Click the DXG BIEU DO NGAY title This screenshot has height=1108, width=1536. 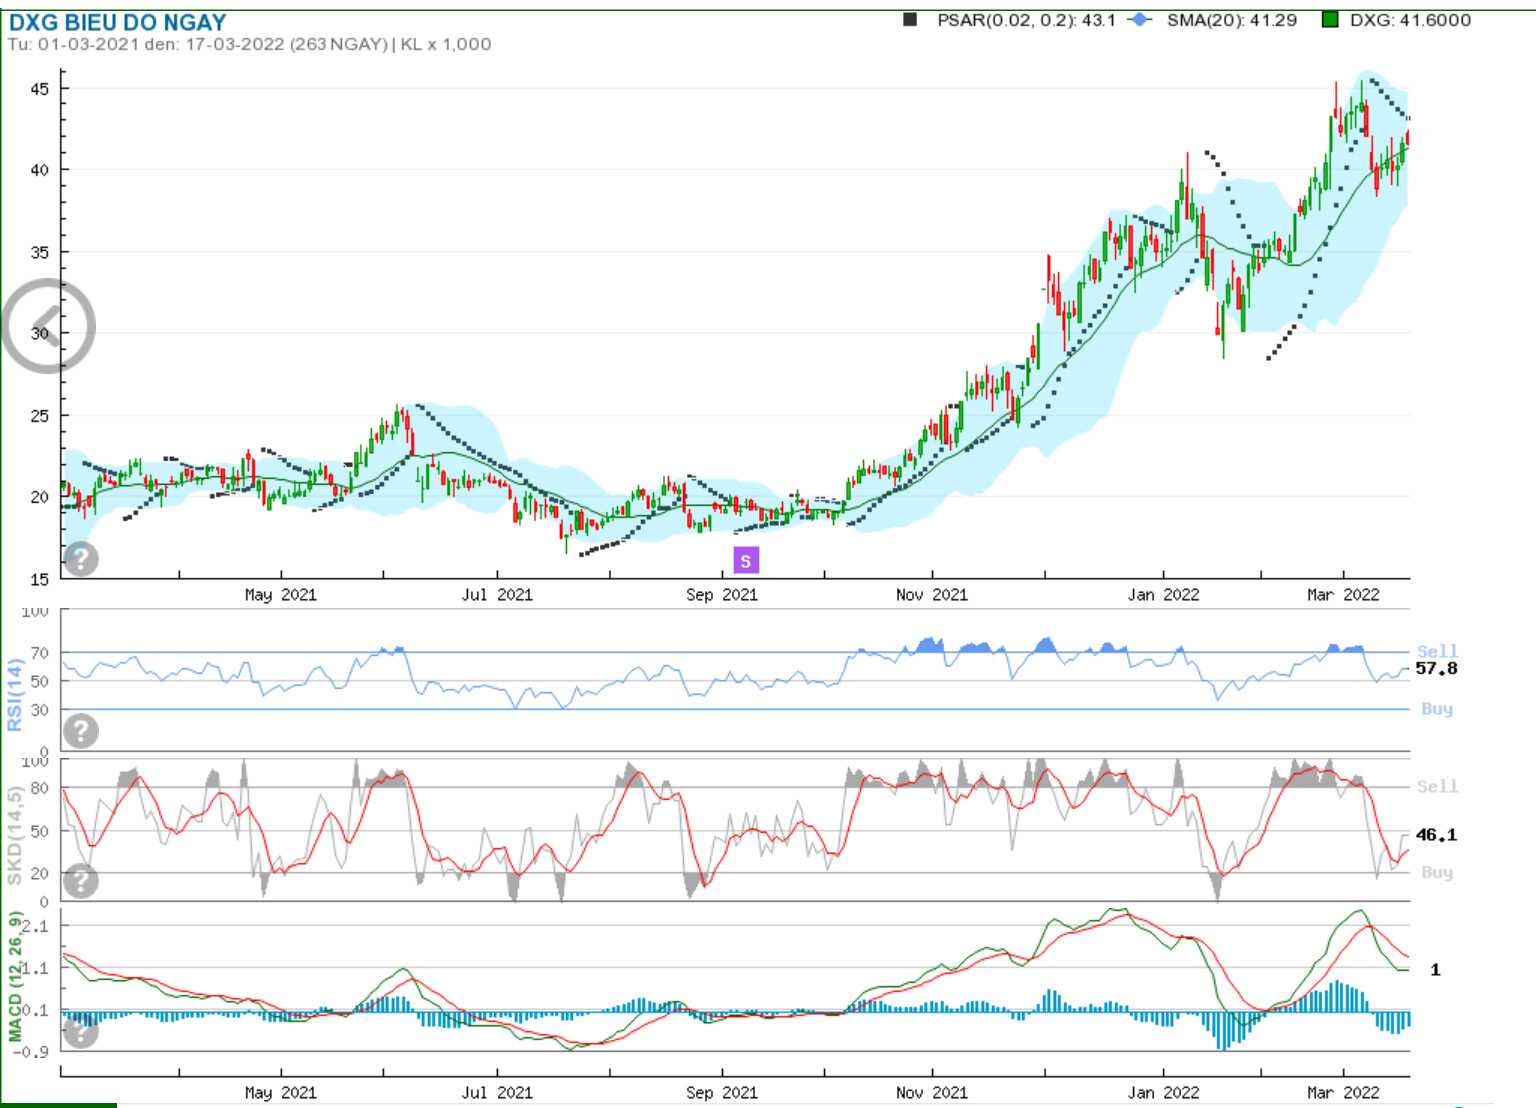(117, 22)
